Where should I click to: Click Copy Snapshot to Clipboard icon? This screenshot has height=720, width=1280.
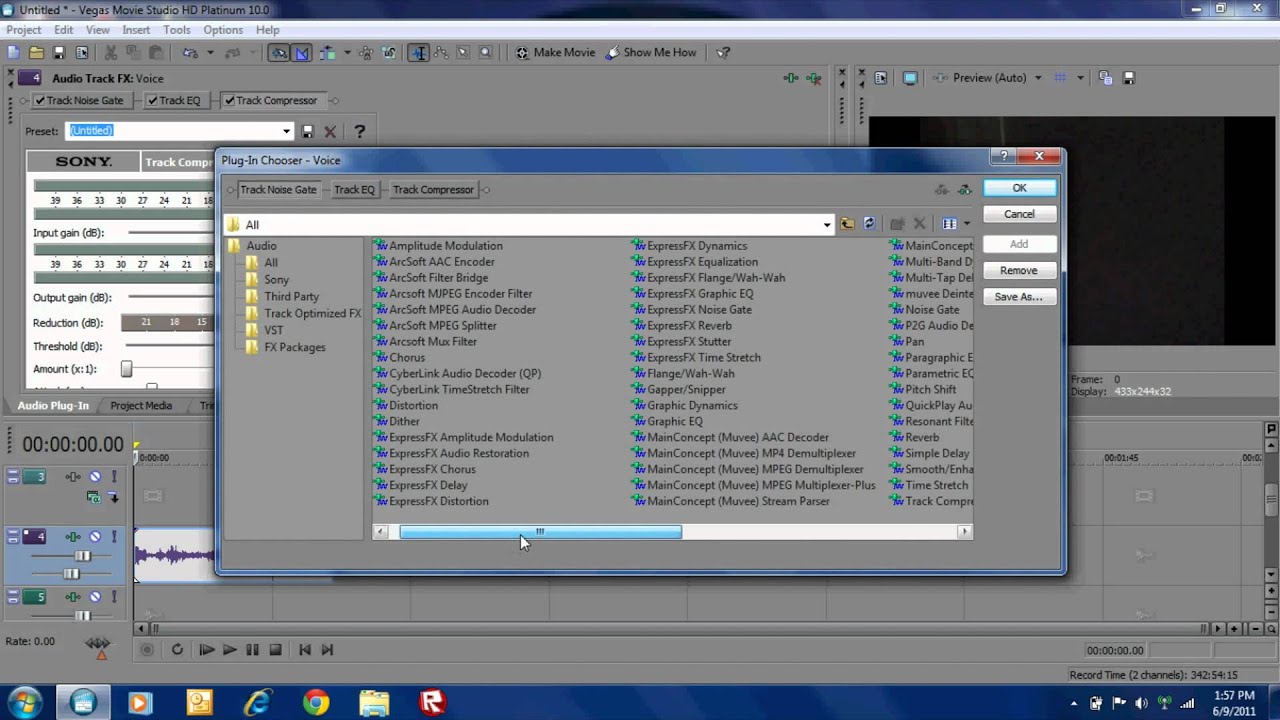tap(1105, 78)
